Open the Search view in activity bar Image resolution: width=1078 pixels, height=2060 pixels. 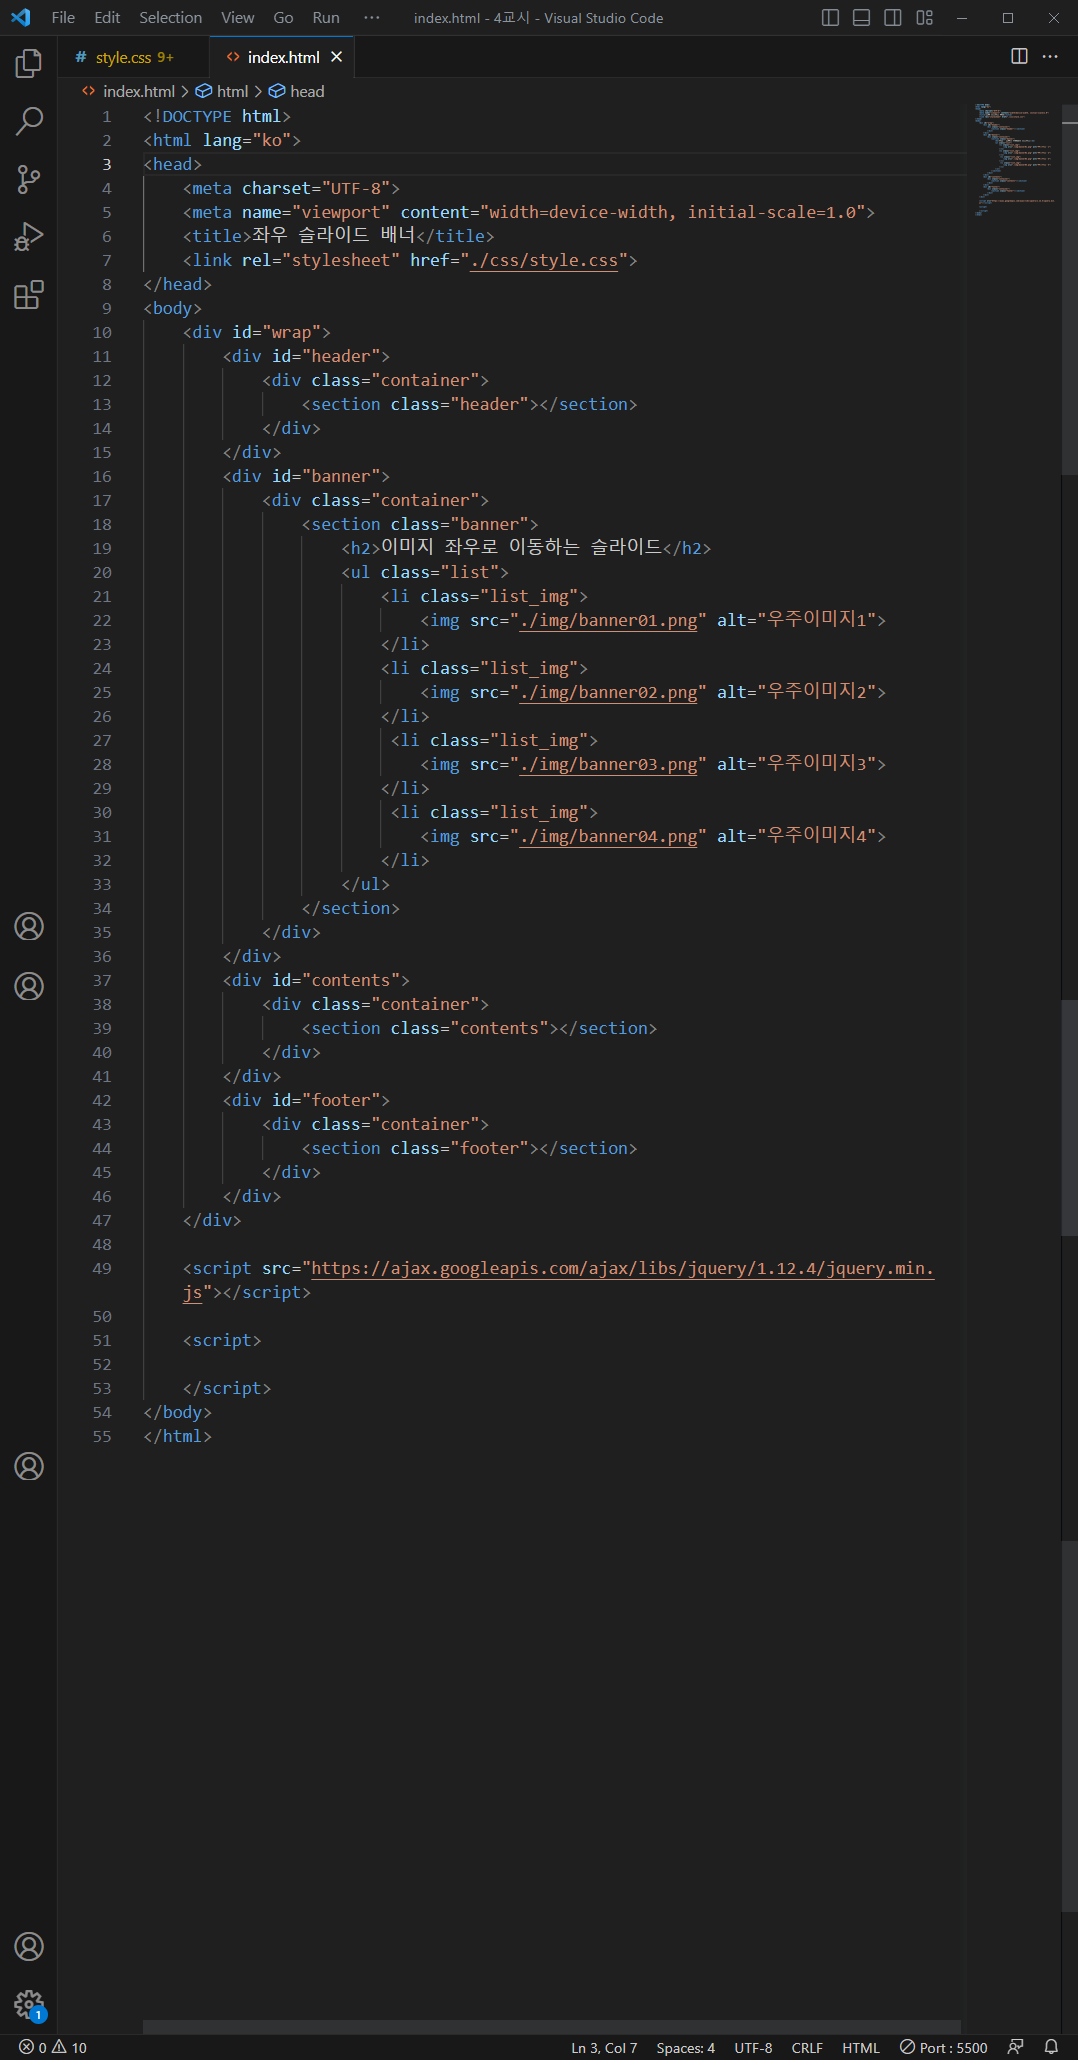tap(29, 121)
